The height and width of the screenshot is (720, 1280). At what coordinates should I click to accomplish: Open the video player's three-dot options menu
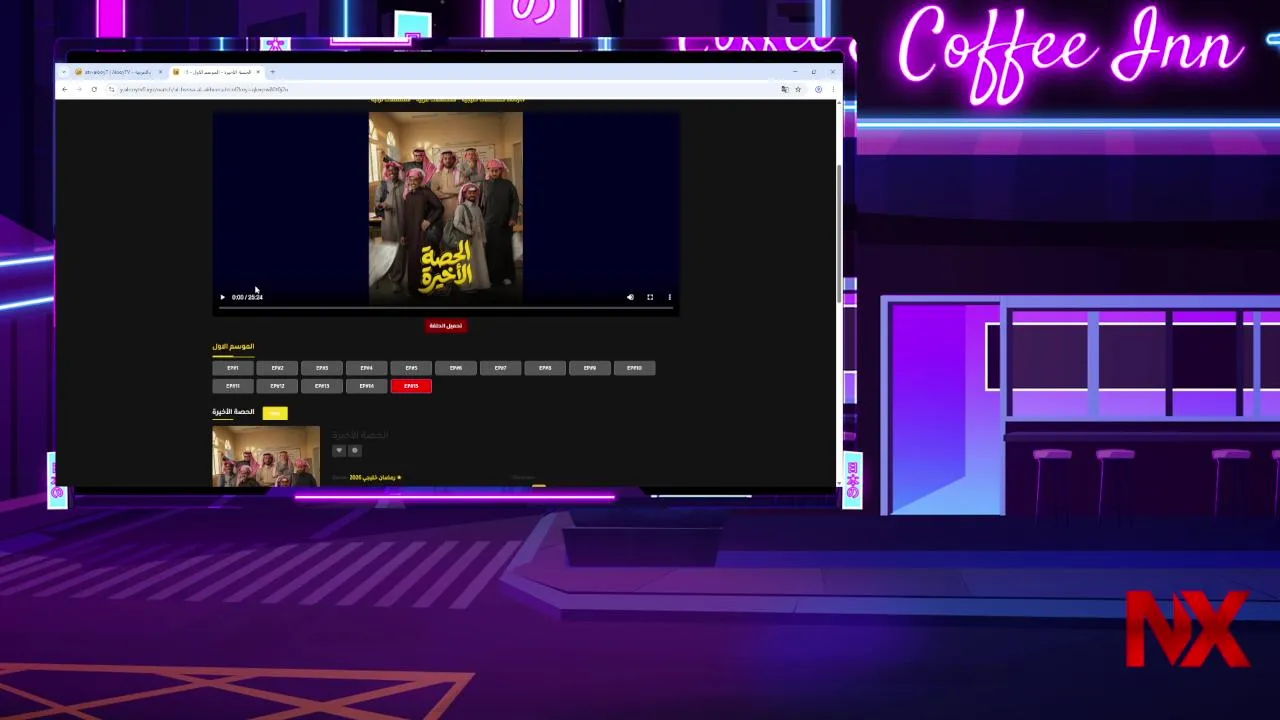coord(670,297)
